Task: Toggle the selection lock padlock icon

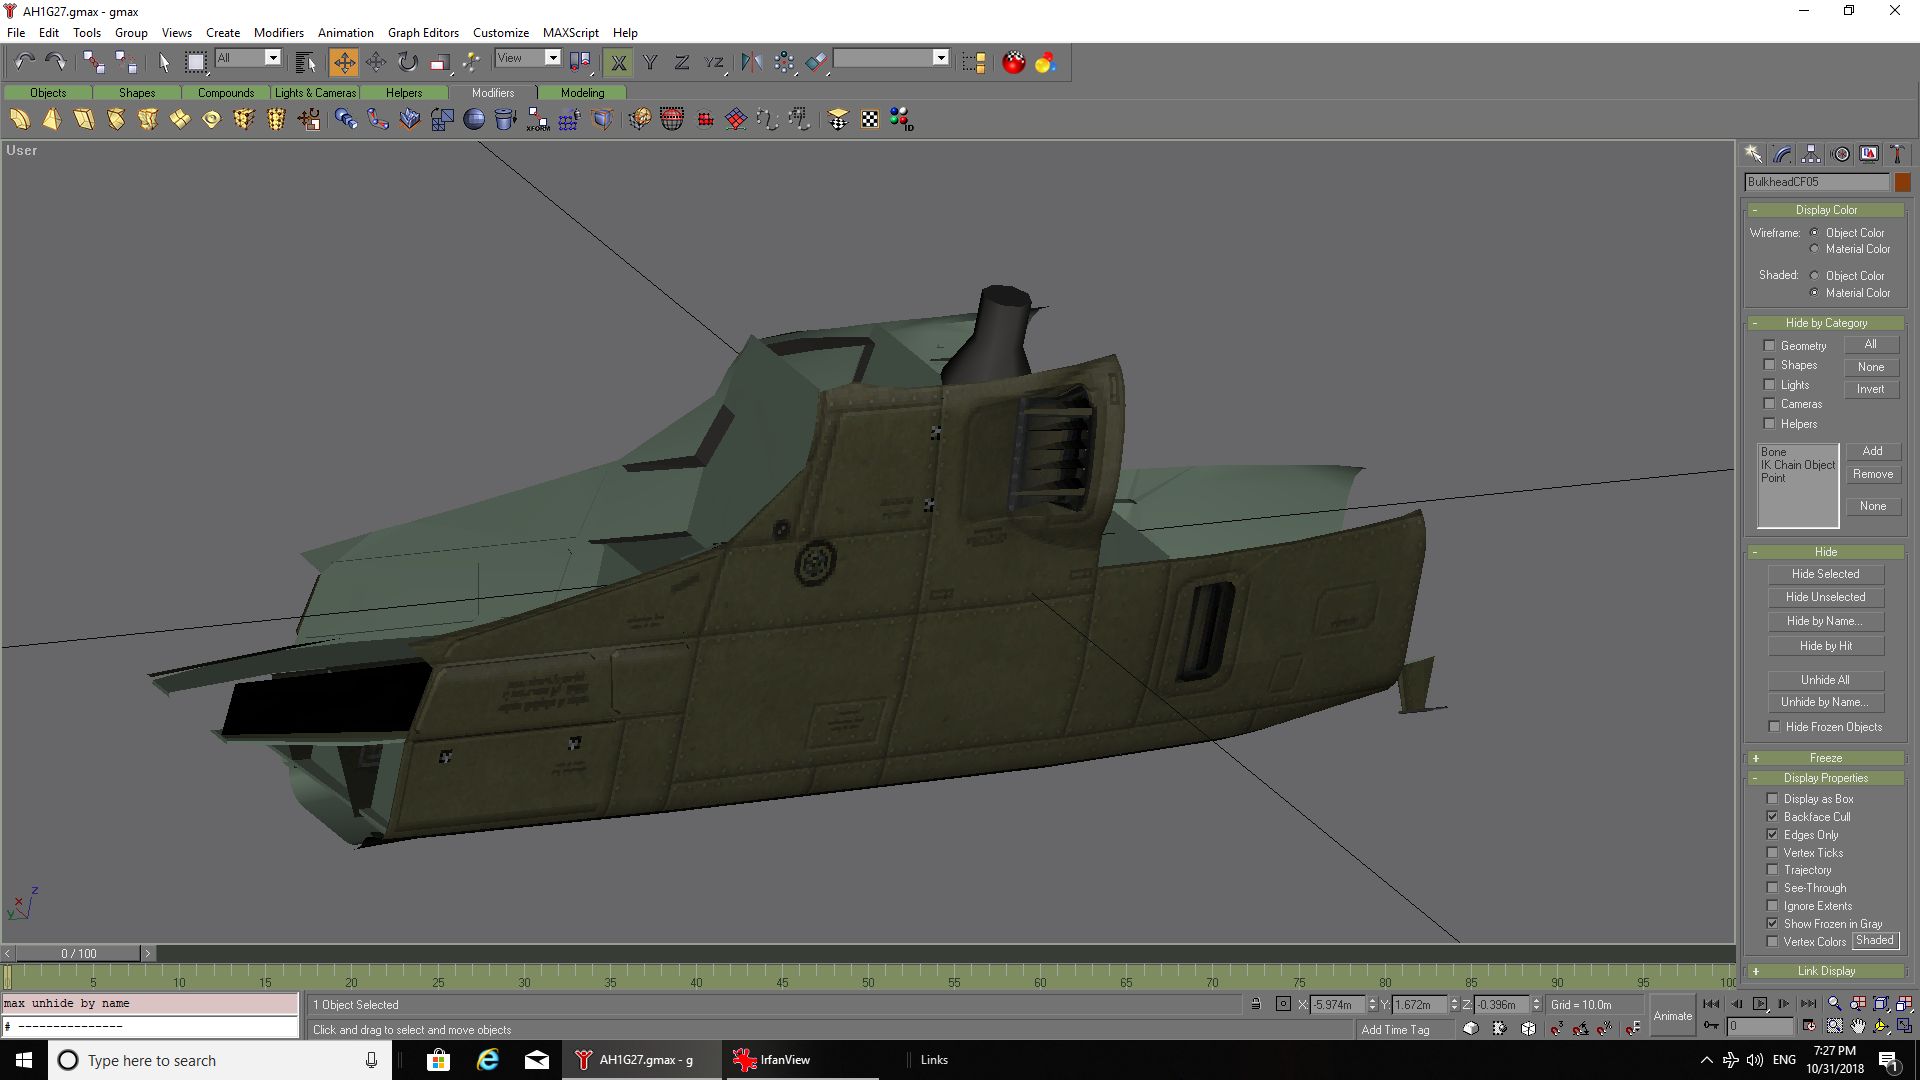Action: click(x=1256, y=1004)
